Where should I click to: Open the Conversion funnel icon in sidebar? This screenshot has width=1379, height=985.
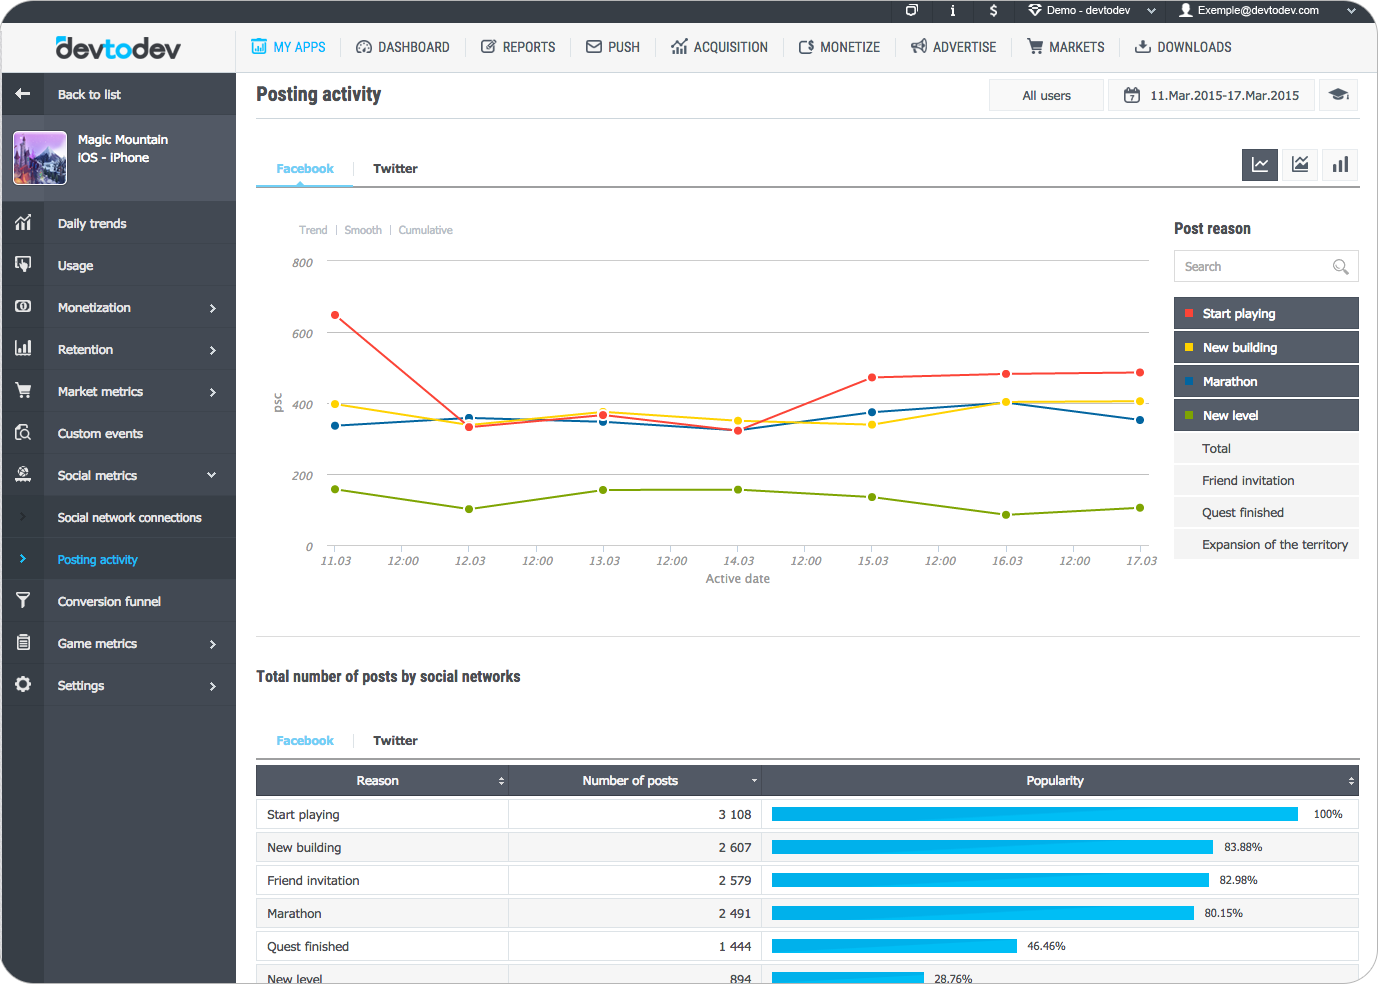(23, 601)
